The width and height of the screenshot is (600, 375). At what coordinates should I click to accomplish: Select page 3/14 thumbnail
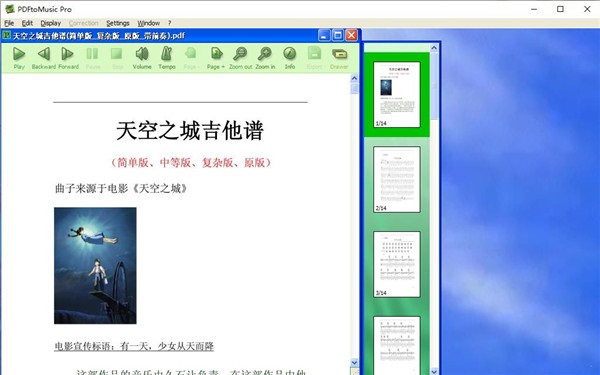click(x=397, y=264)
